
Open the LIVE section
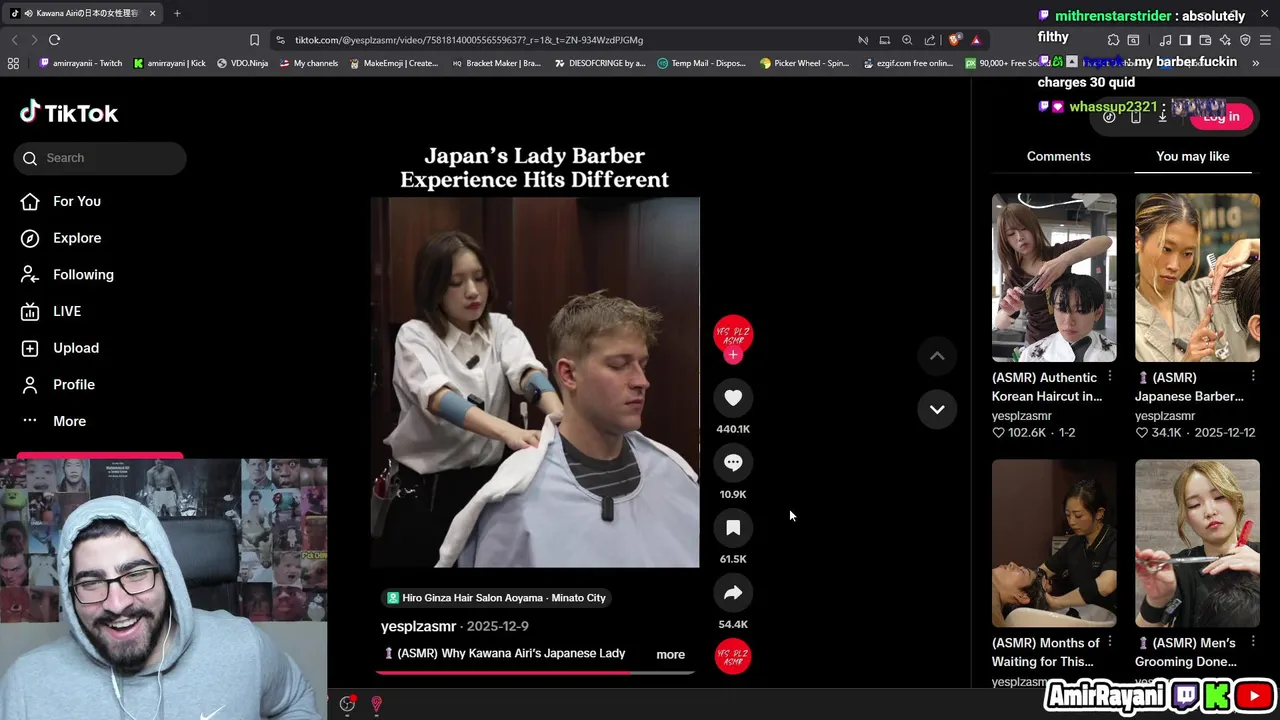(x=51, y=311)
